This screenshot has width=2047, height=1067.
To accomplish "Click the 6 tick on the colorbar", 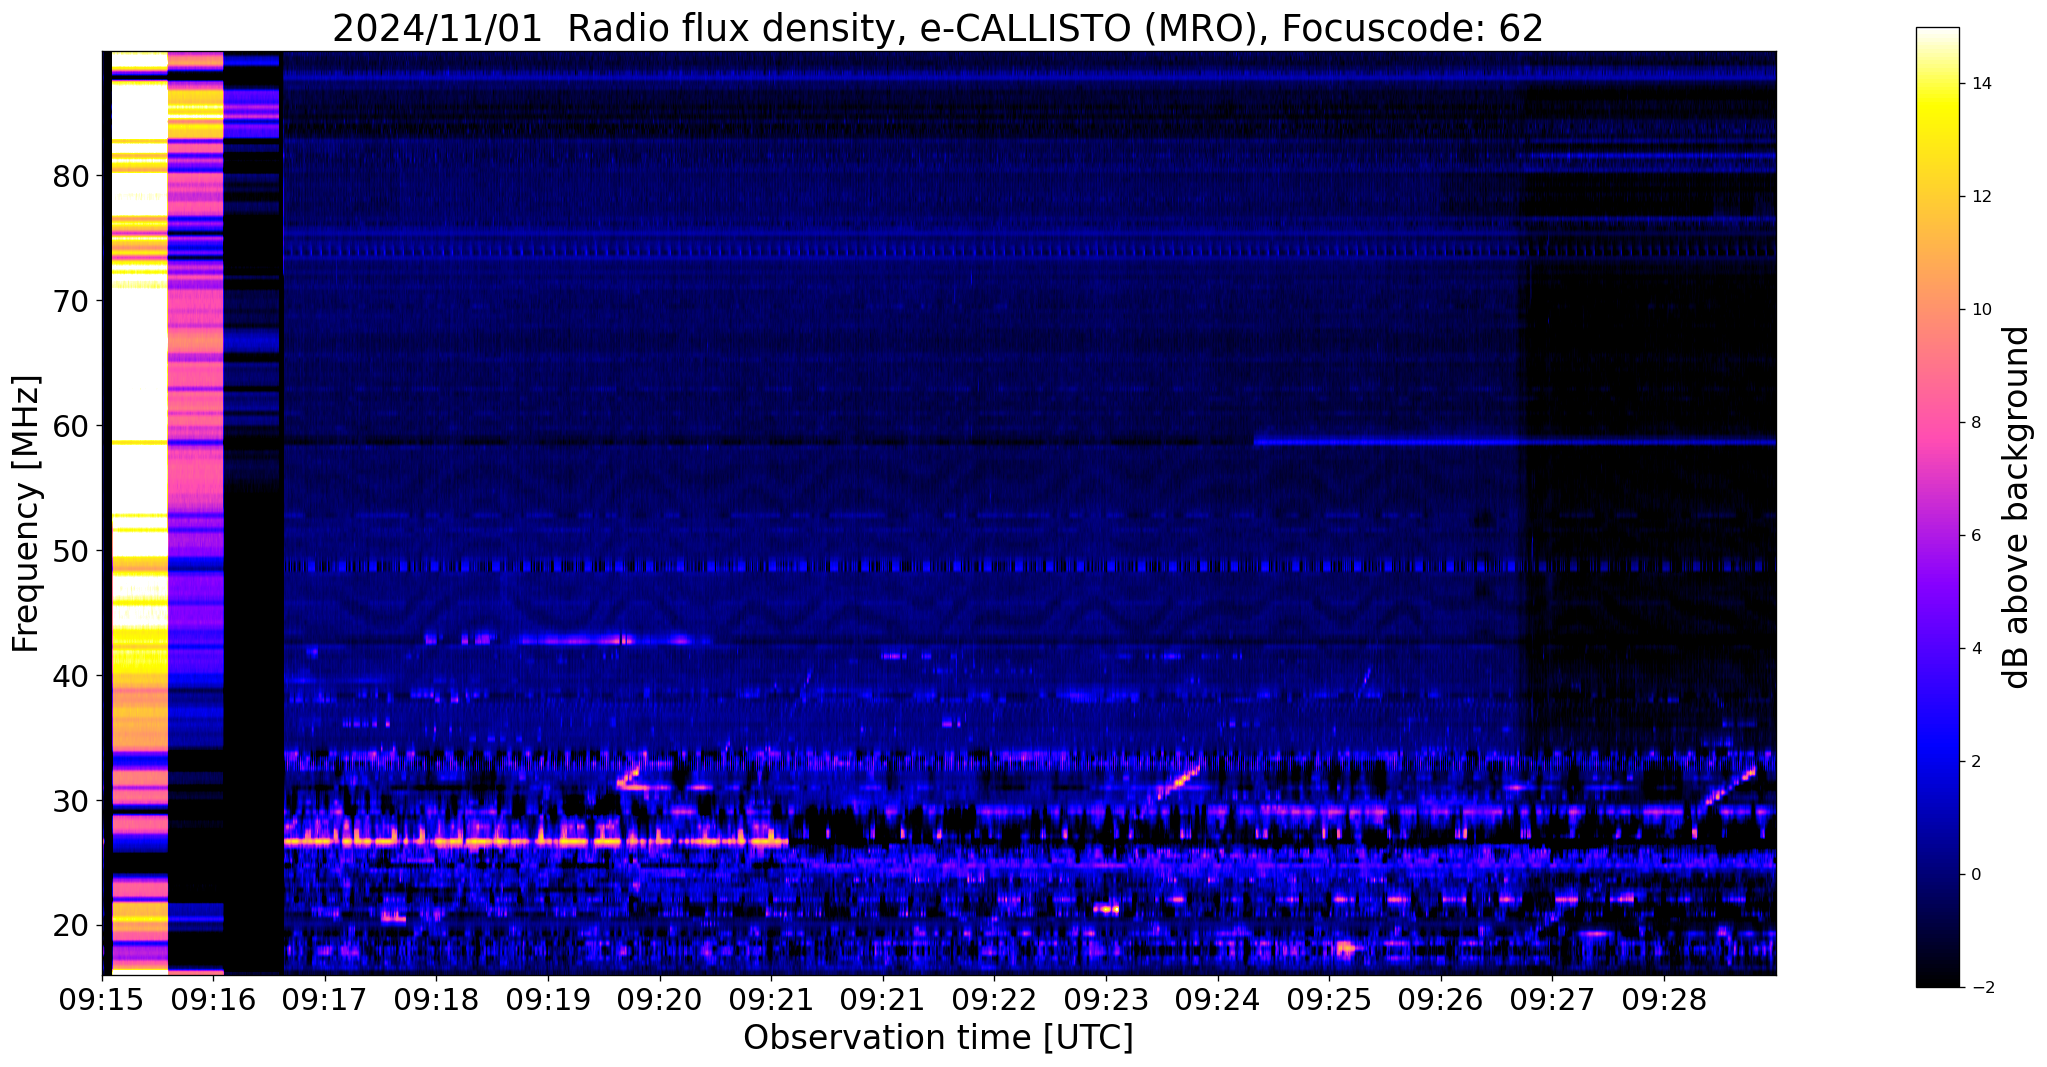I will pos(1976,536).
